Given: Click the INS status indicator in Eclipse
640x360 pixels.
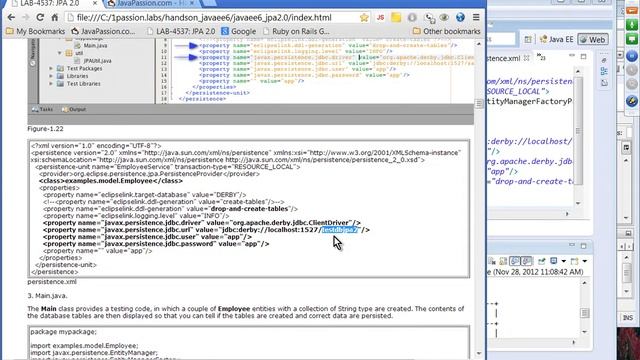Looking at the screenshot, I should coord(628,317).
